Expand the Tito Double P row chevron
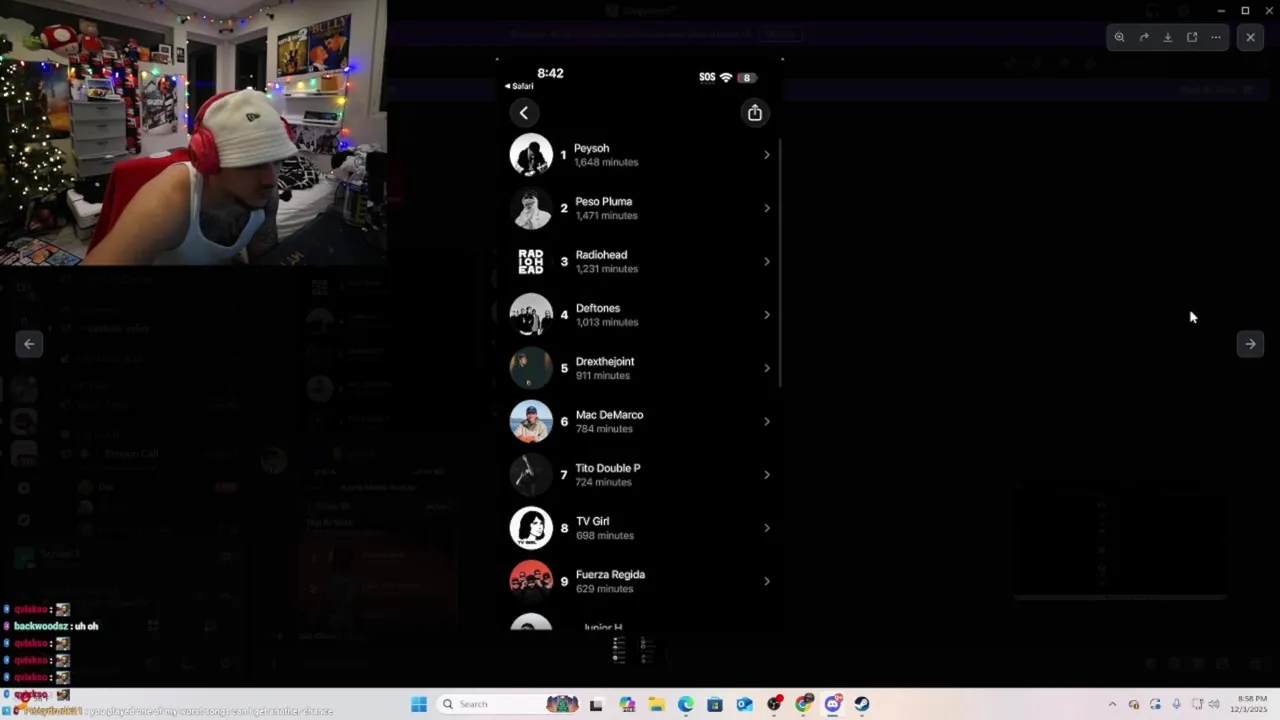The width and height of the screenshot is (1280, 720). coord(767,475)
